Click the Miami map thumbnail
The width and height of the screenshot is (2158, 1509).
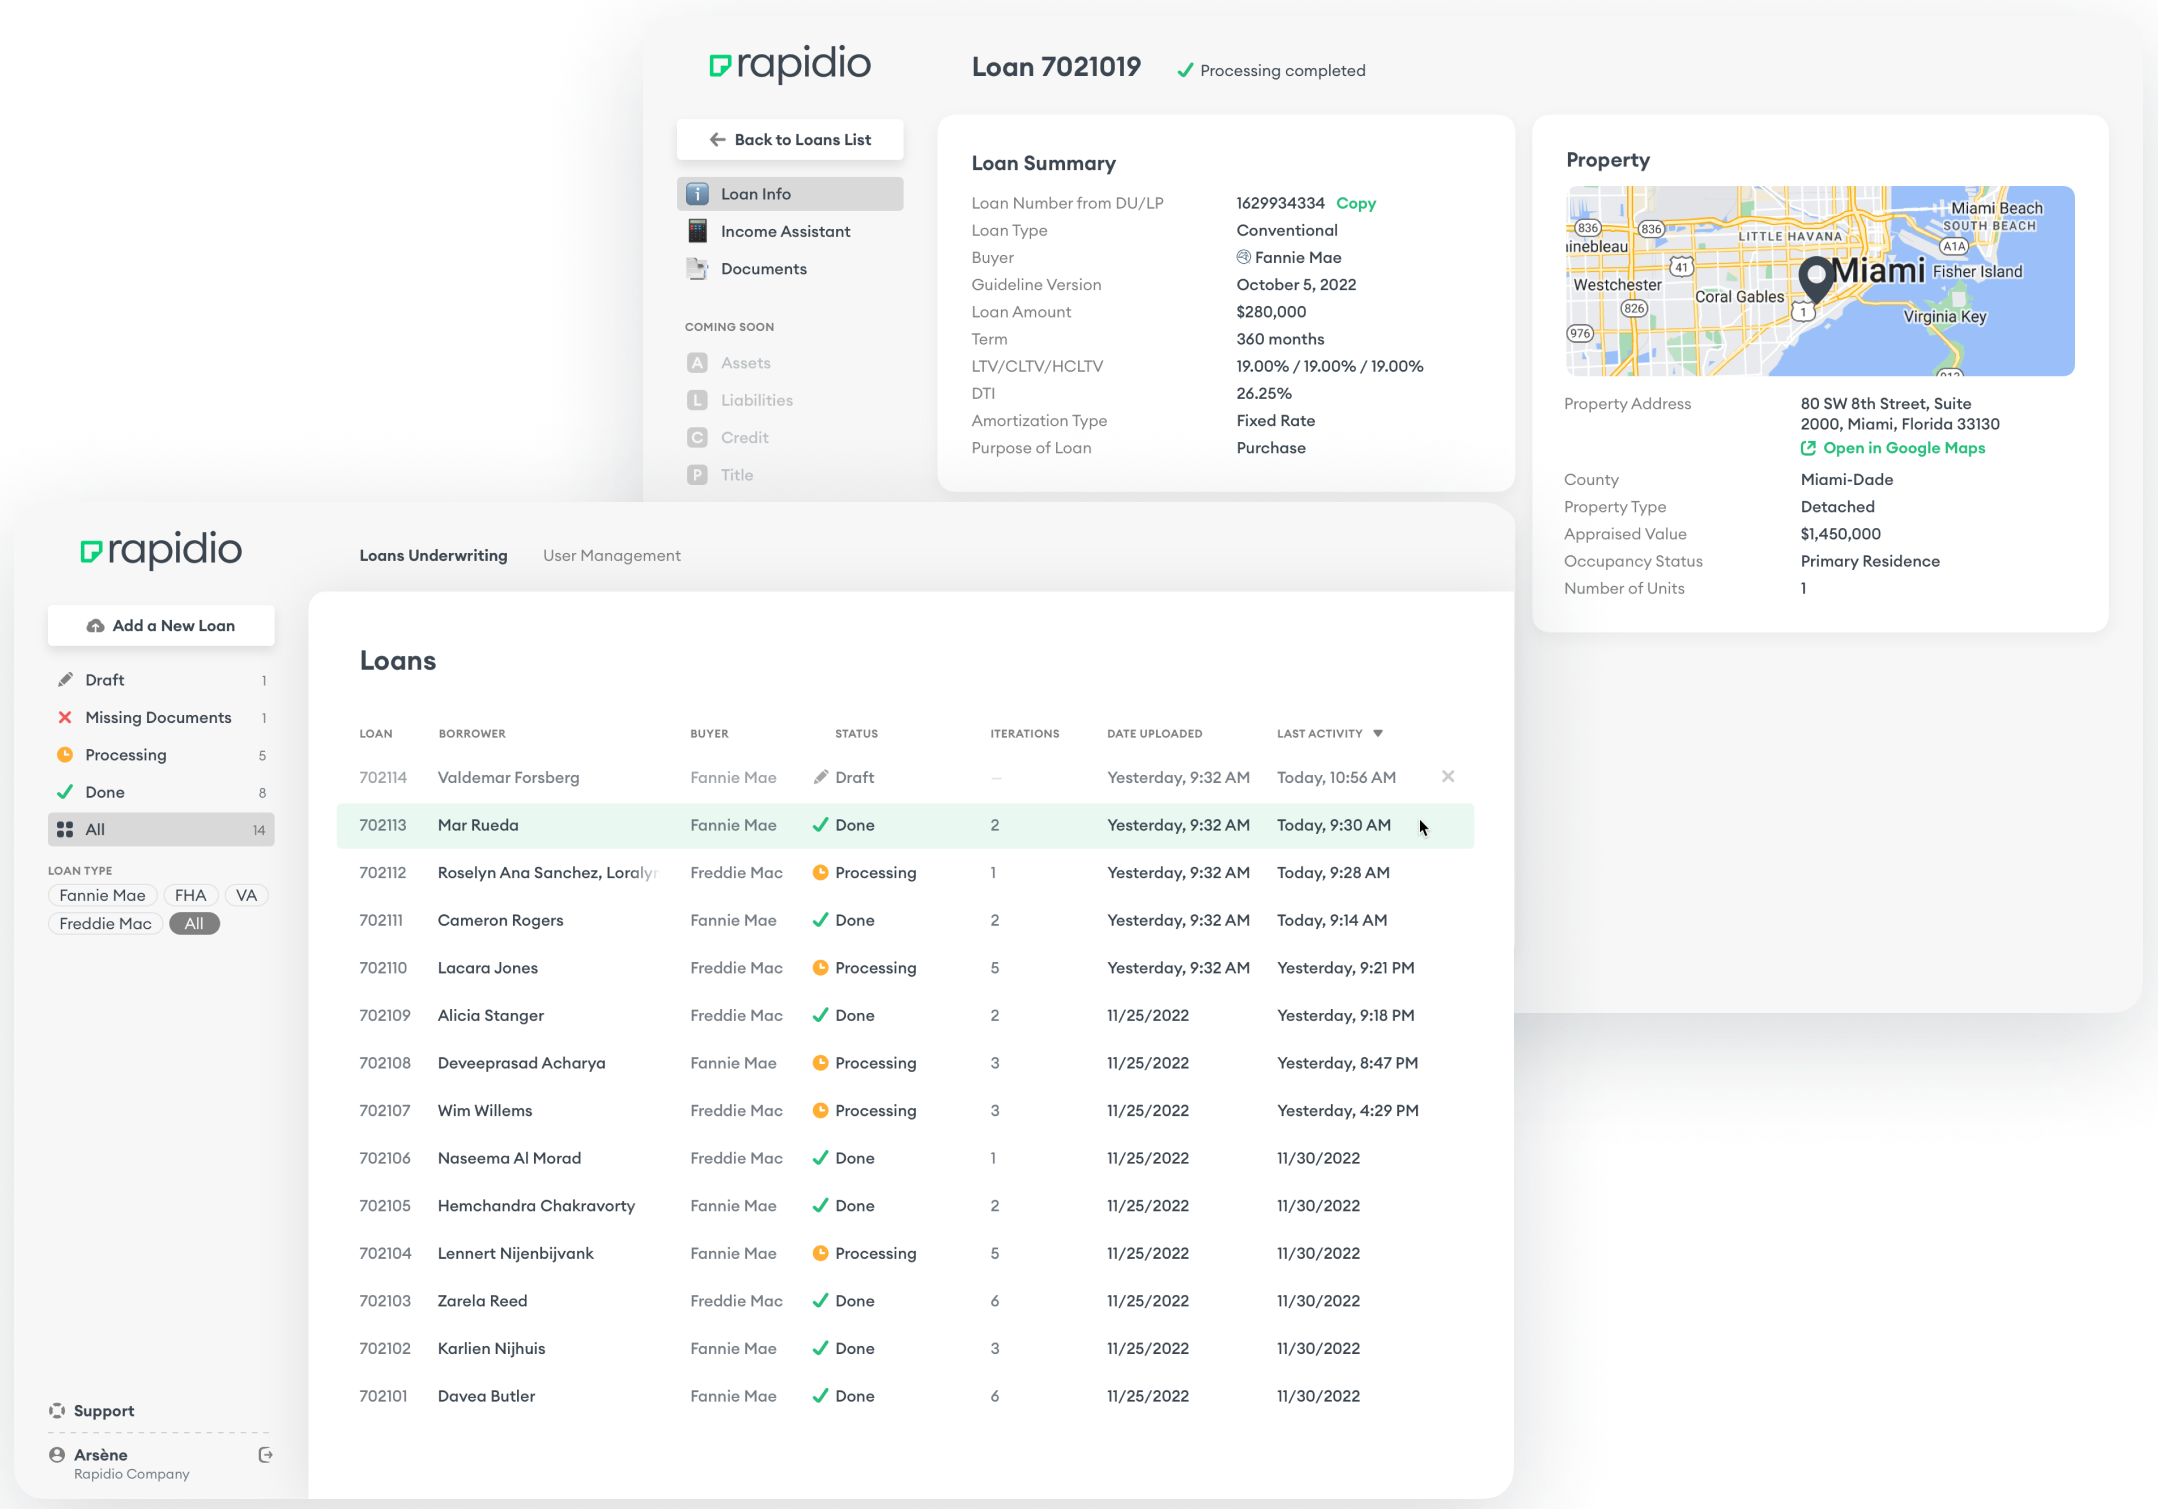click(x=1820, y=281)
